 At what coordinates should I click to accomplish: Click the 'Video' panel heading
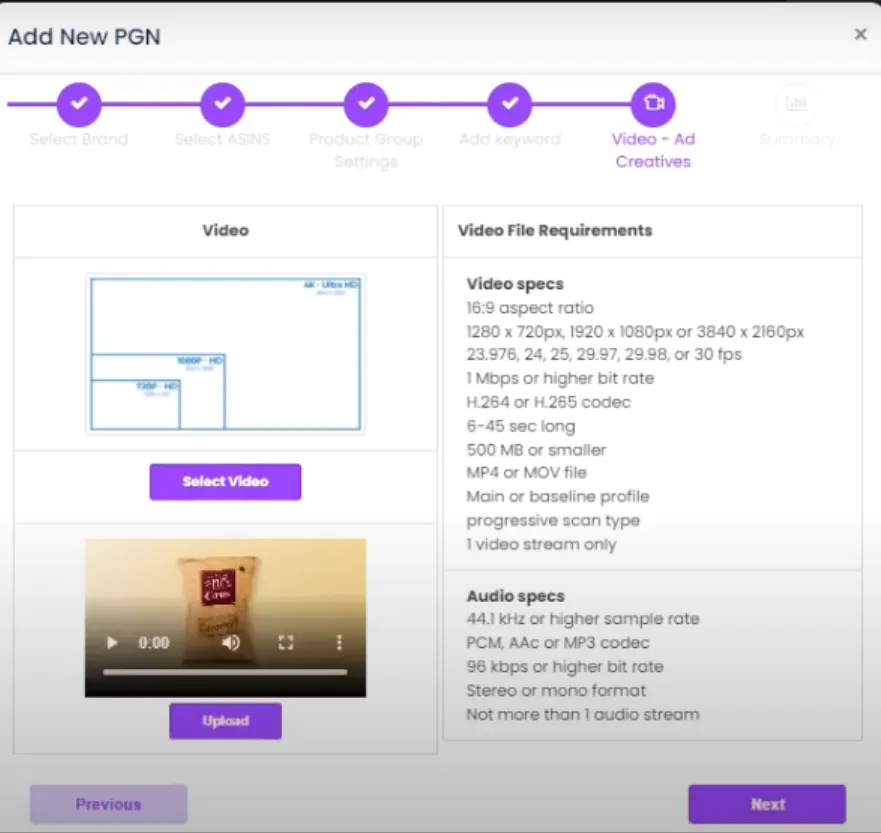tap(225, 230)
